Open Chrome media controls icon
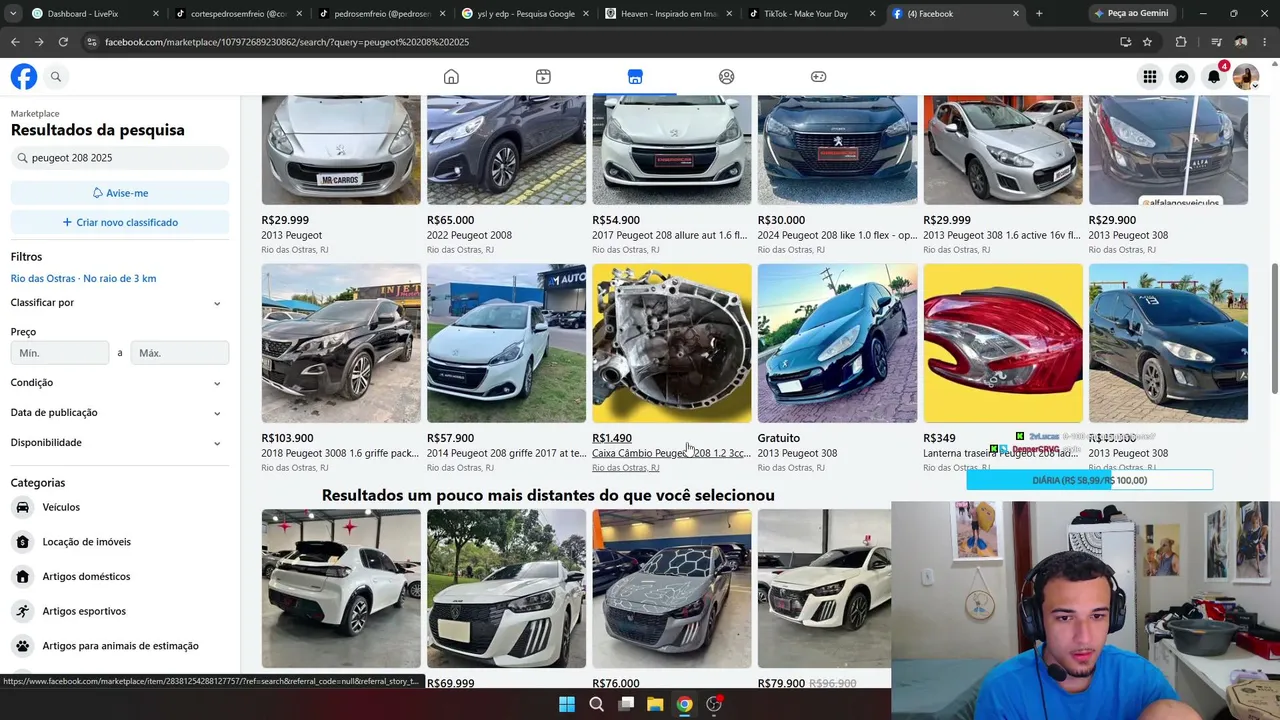 1216,42
